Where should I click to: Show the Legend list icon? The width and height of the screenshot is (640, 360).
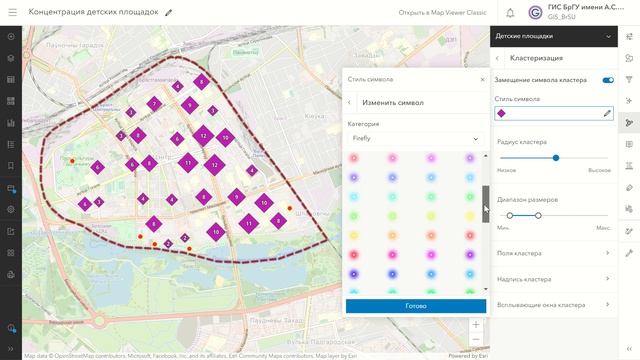(x=11, y=144)
